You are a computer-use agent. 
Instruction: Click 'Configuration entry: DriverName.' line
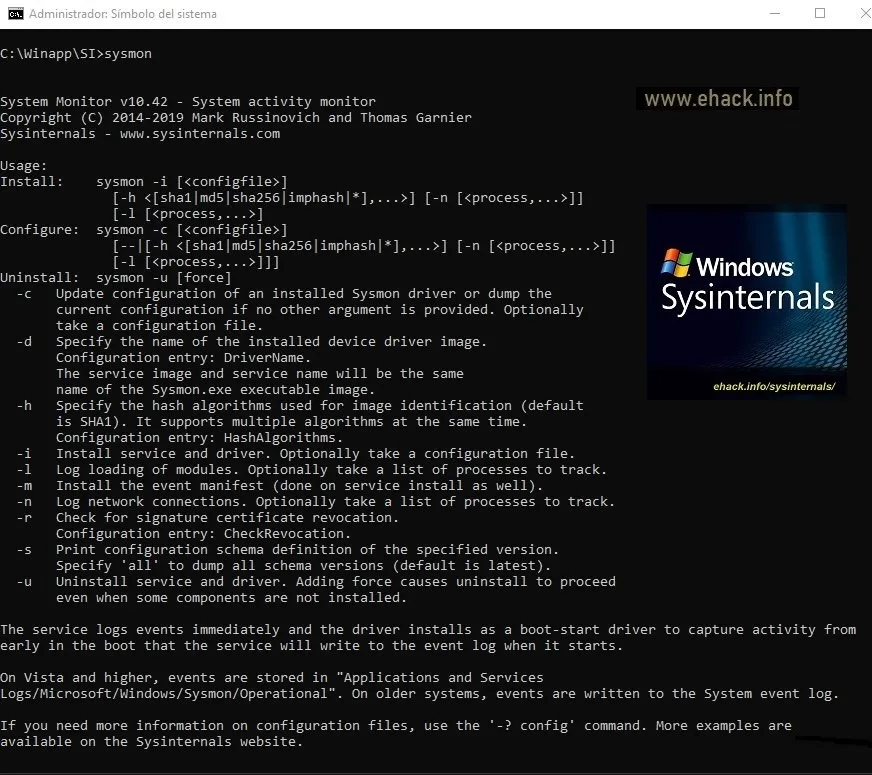point(184,357)
